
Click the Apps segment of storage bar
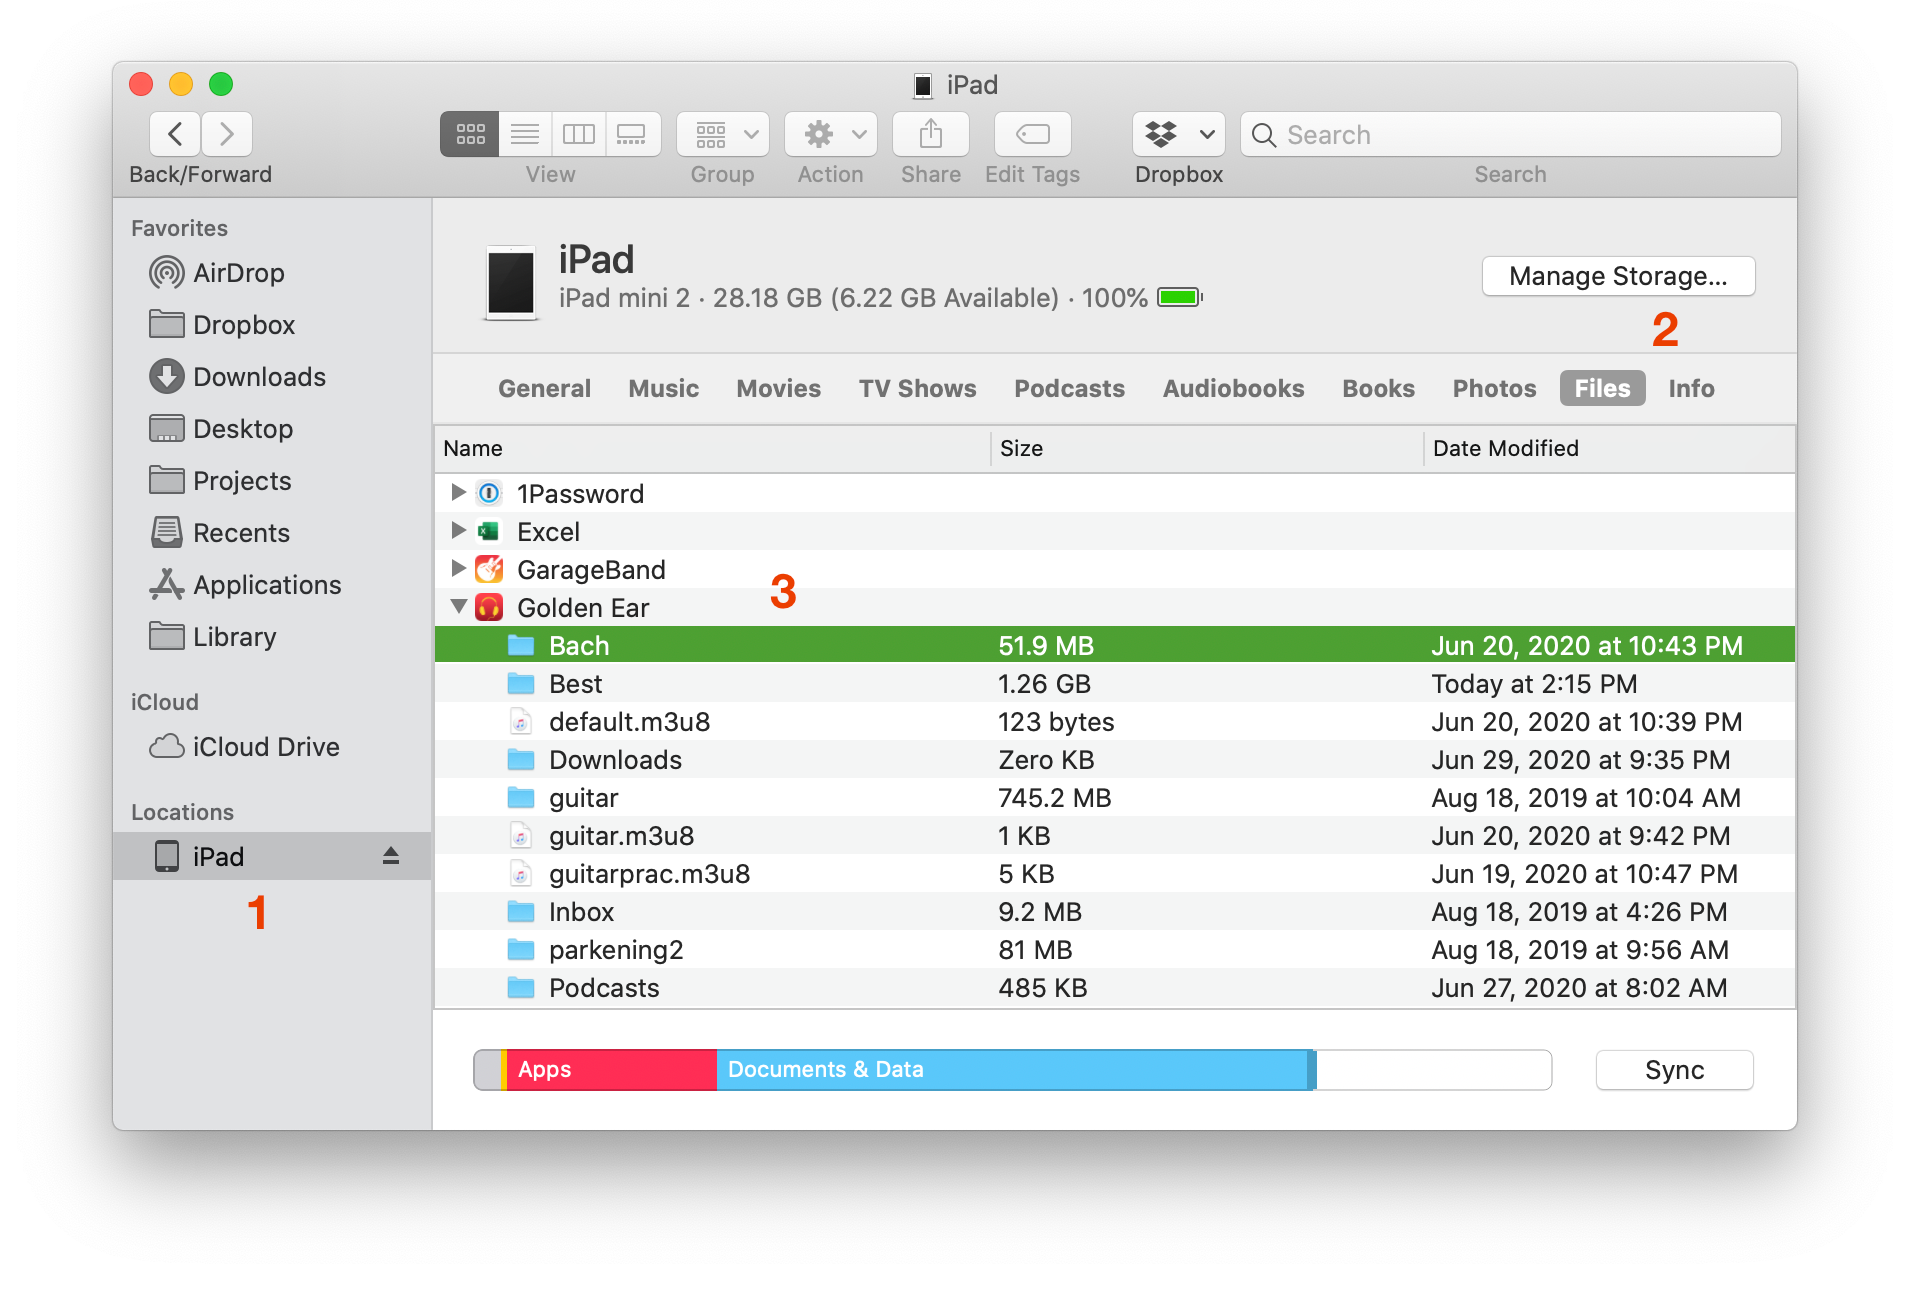pos(612,1069)
